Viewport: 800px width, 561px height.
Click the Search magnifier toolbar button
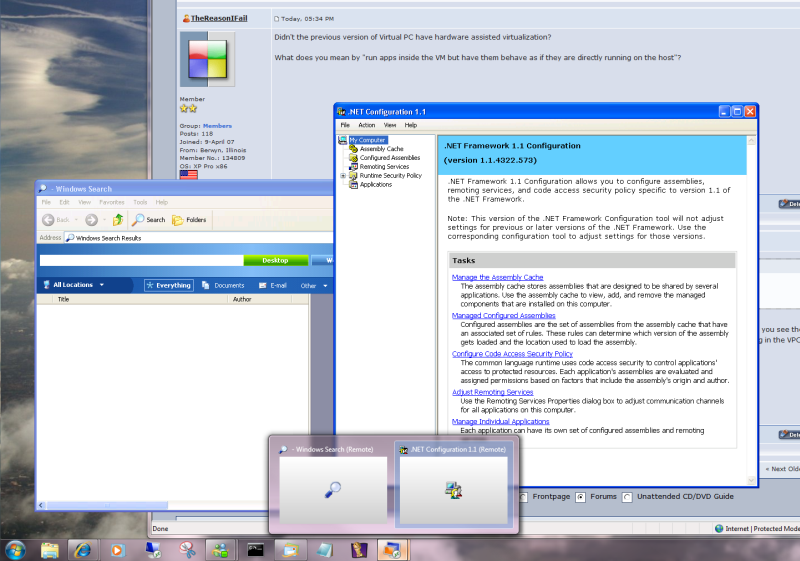point(148,220)
